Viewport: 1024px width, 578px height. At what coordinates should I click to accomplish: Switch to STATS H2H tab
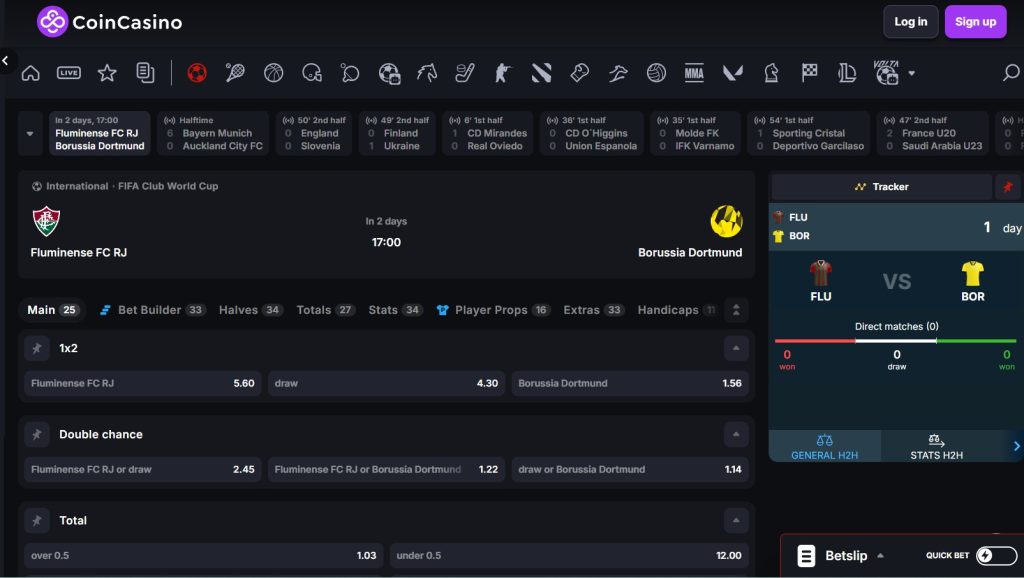coord(936,447)
